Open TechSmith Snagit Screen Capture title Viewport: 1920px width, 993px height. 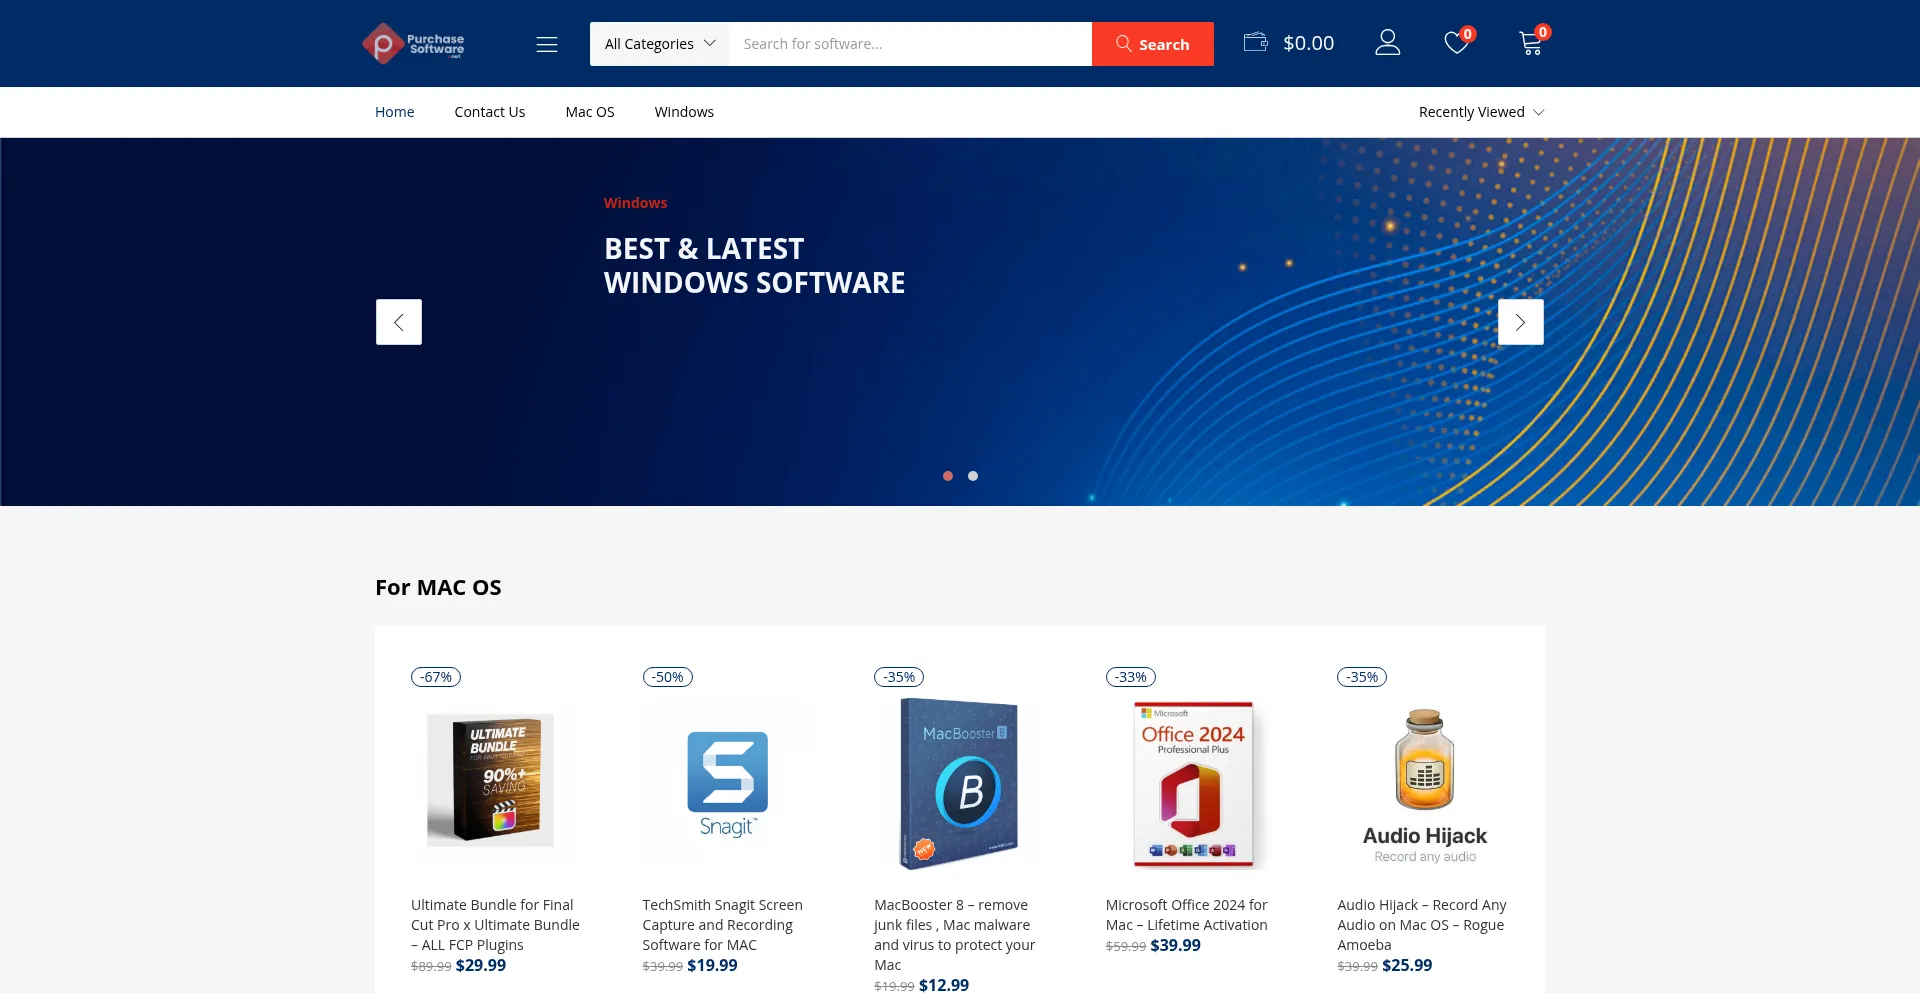click(722, 925)
